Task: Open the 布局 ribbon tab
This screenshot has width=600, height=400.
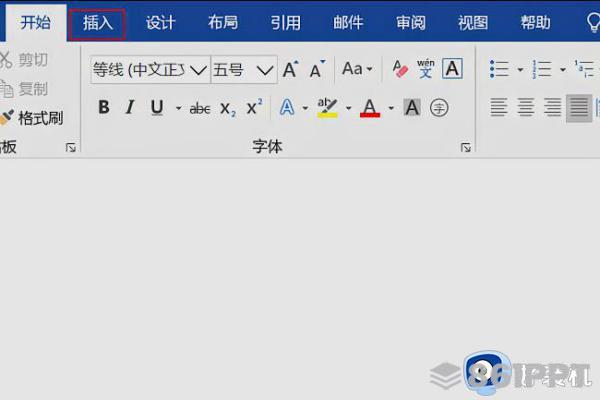Action: click(223, 23)
